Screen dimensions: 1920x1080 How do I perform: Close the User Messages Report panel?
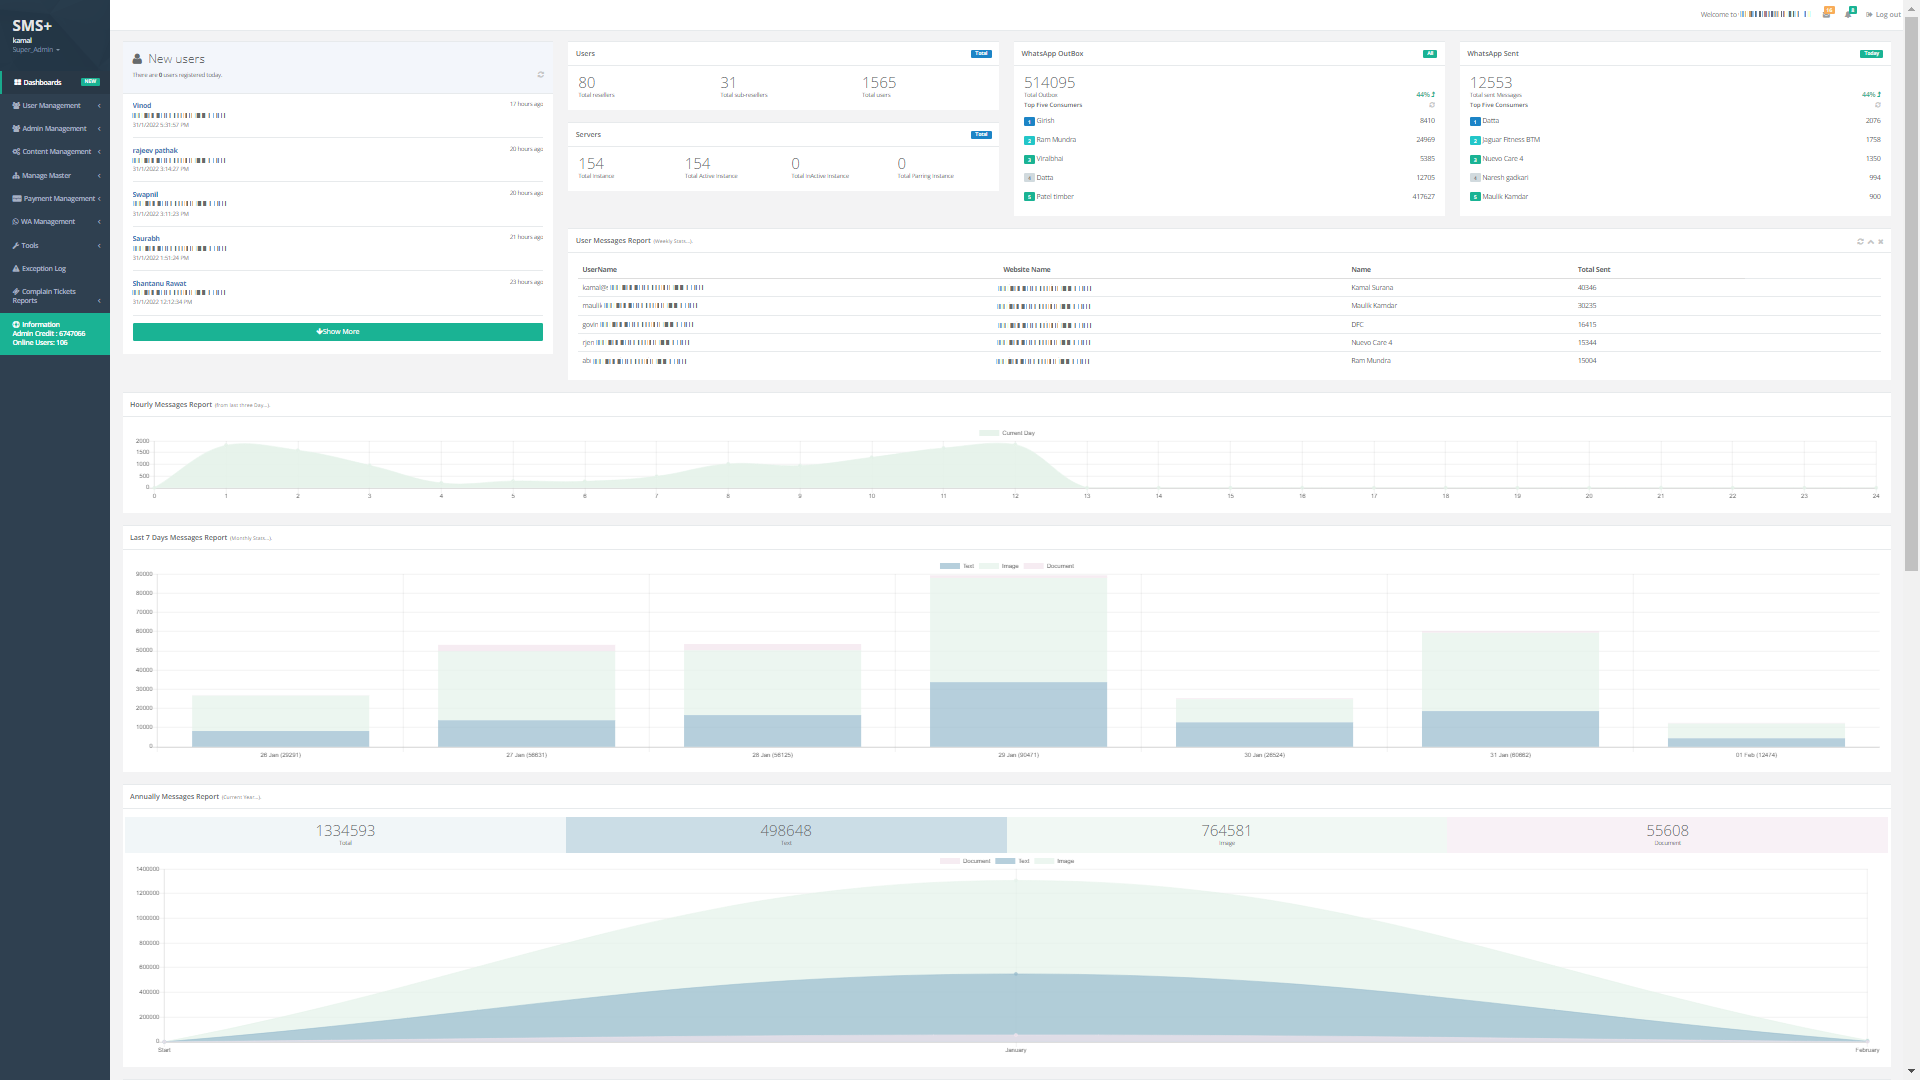click(1881, 242)
